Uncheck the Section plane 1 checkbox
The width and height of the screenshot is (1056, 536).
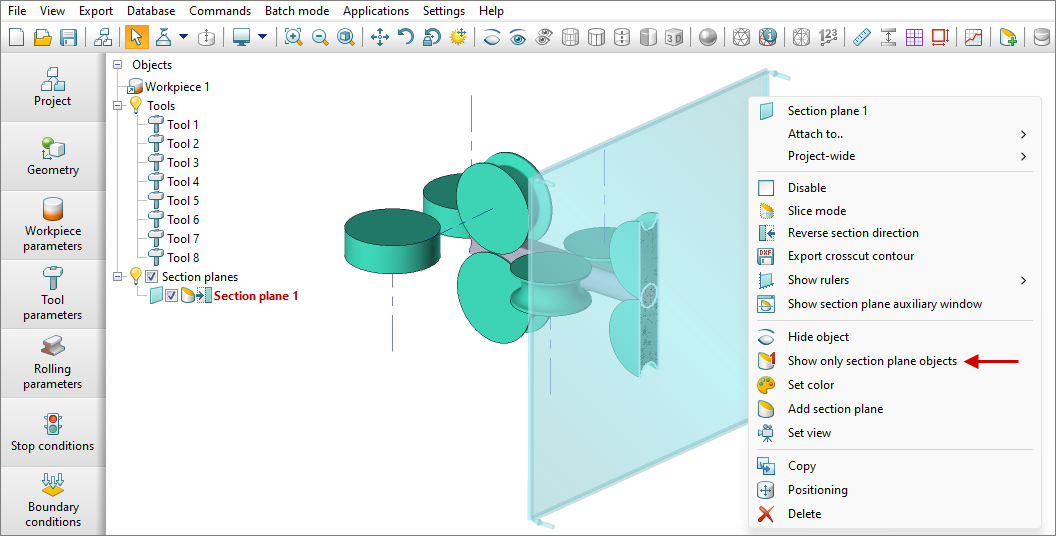tap(171, 296)
